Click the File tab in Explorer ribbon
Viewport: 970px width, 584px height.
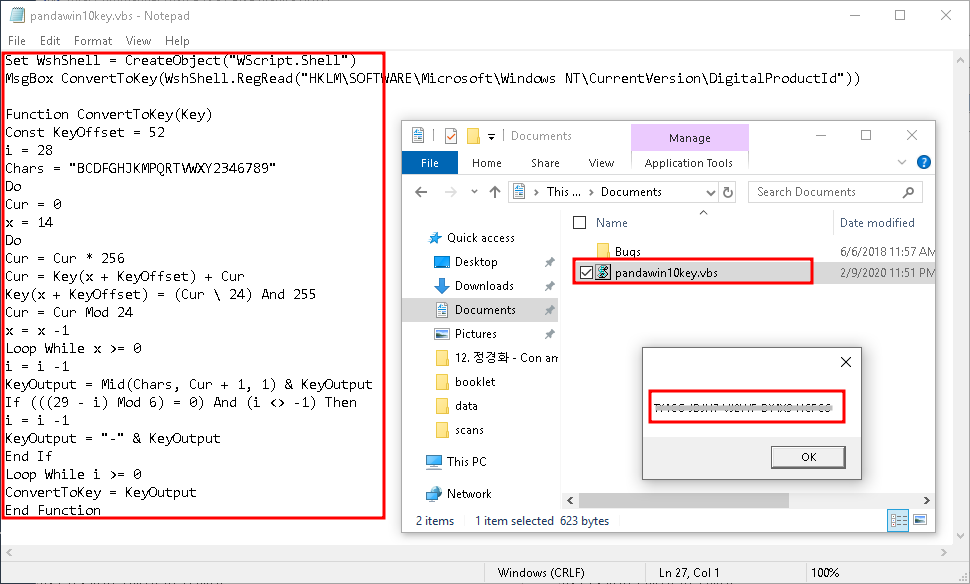(430, 163)
